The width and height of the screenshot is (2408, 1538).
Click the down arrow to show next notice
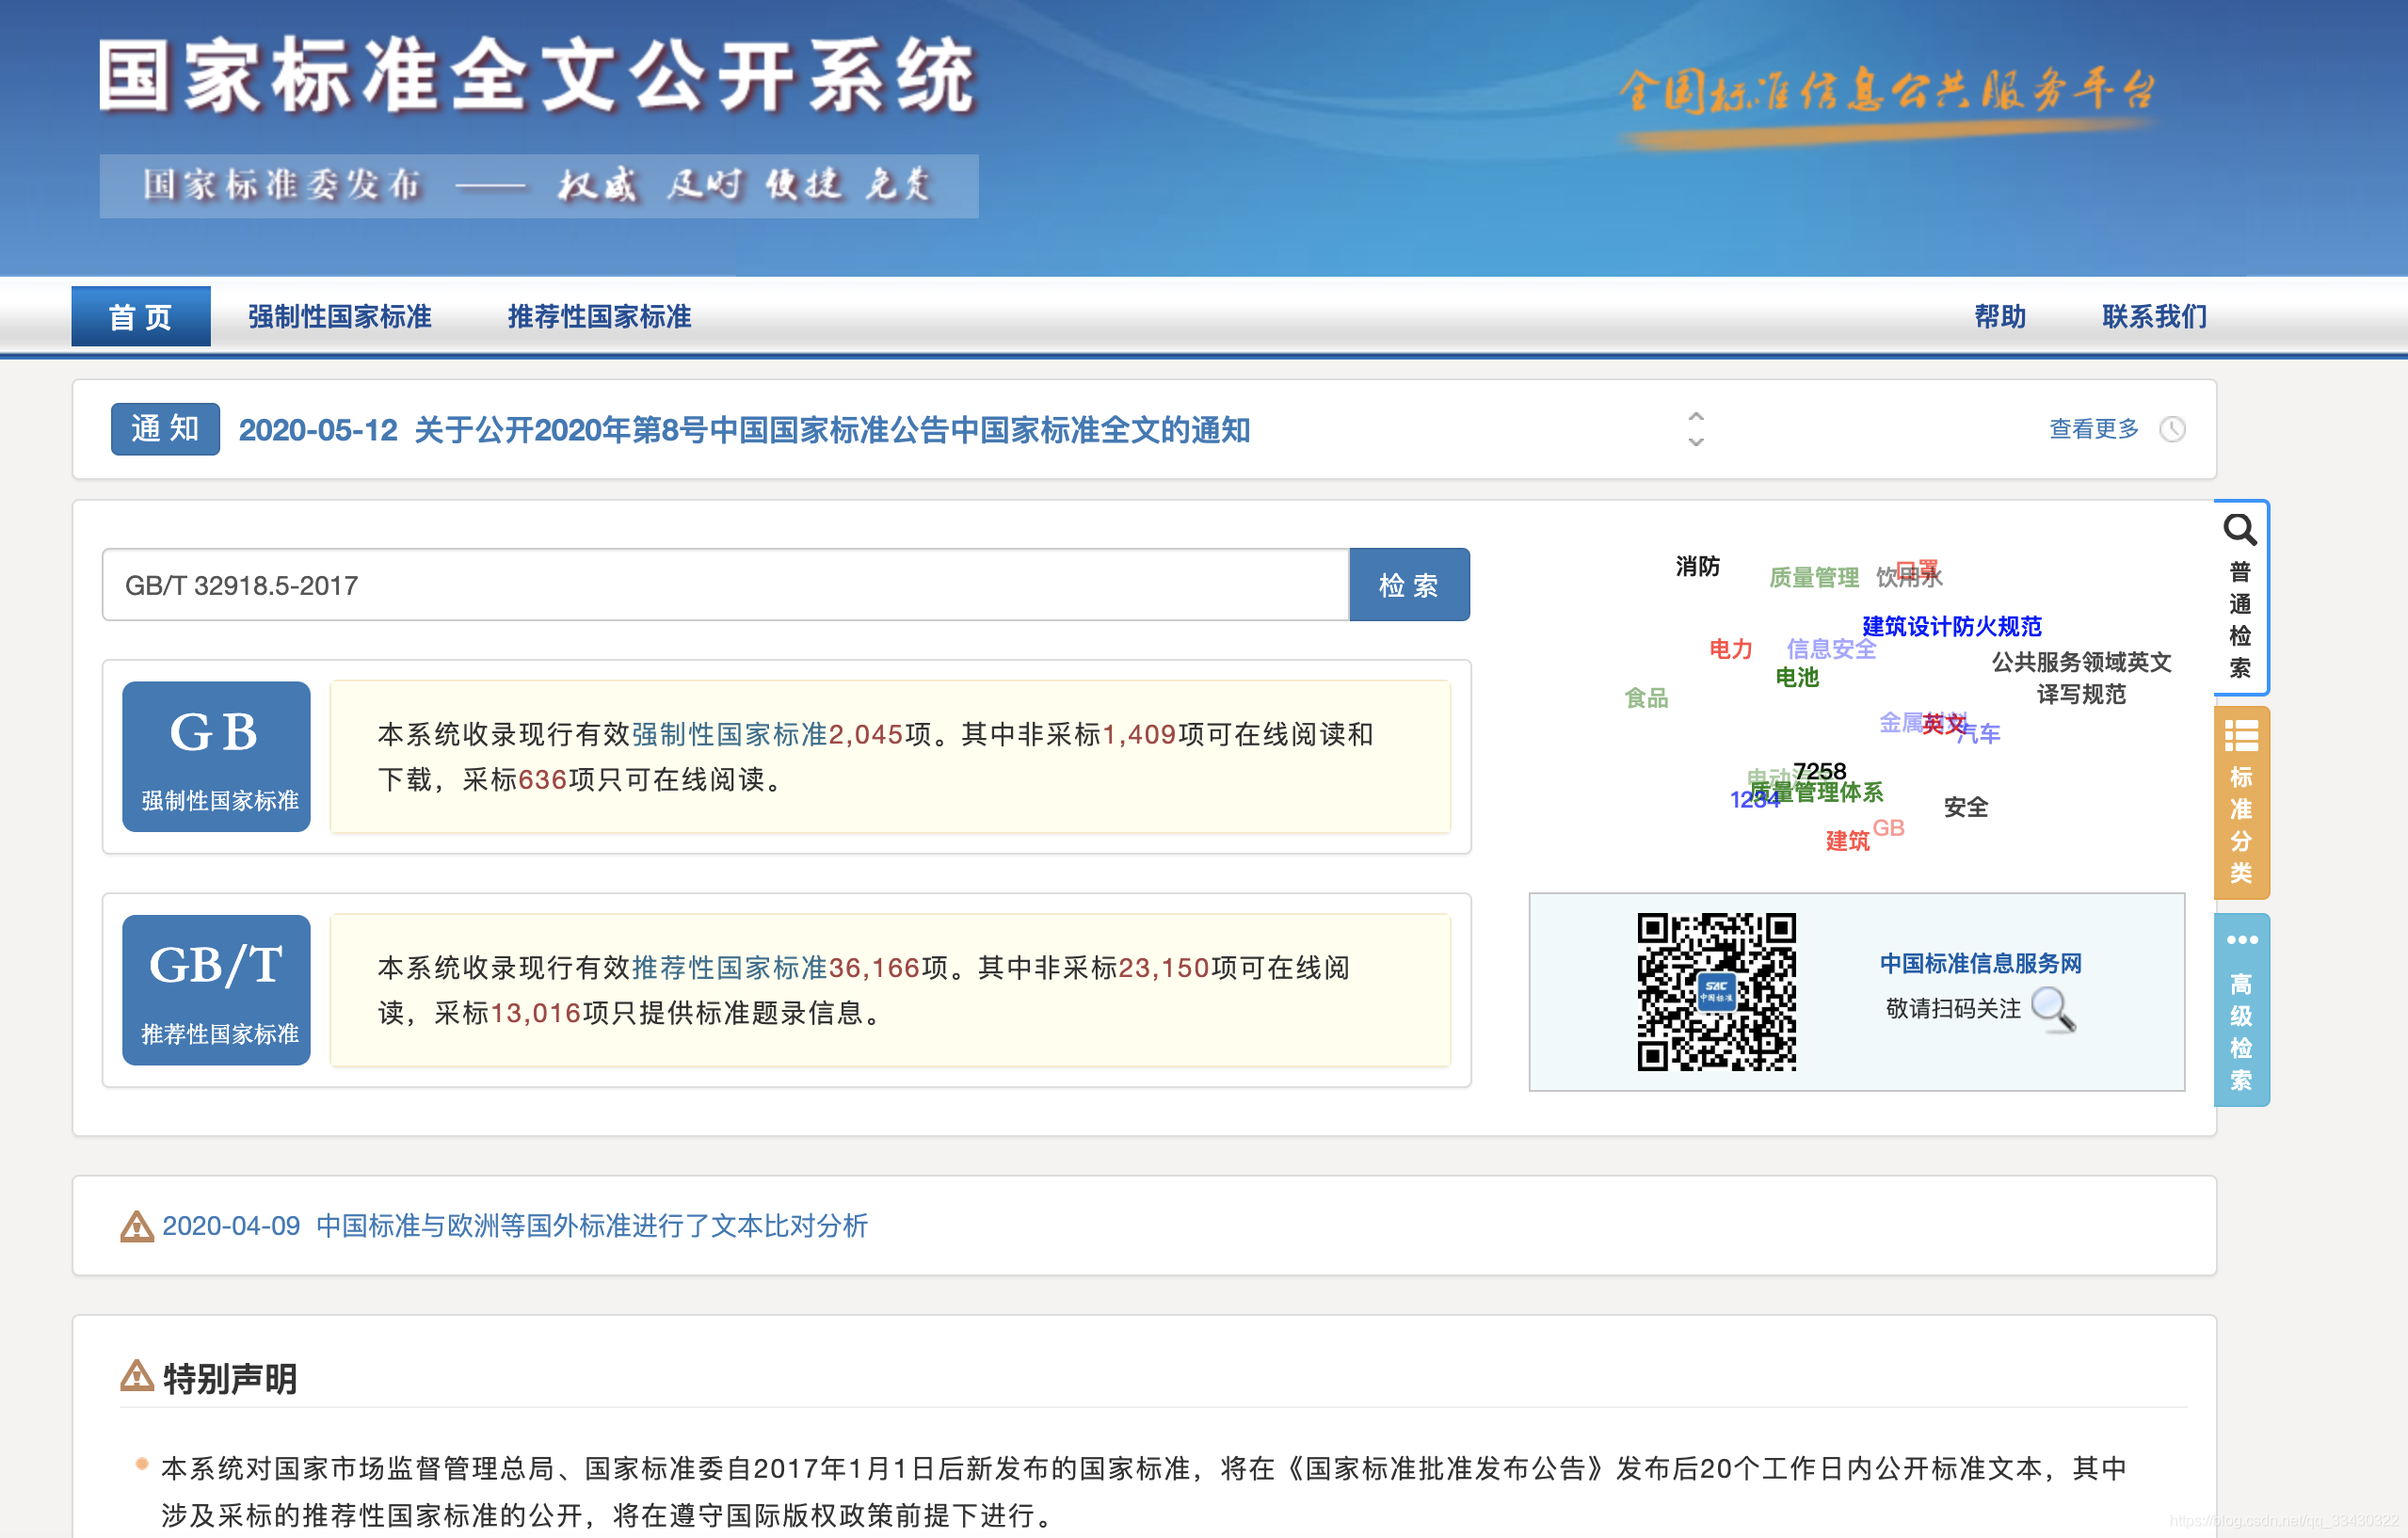tap(1695, 442)
